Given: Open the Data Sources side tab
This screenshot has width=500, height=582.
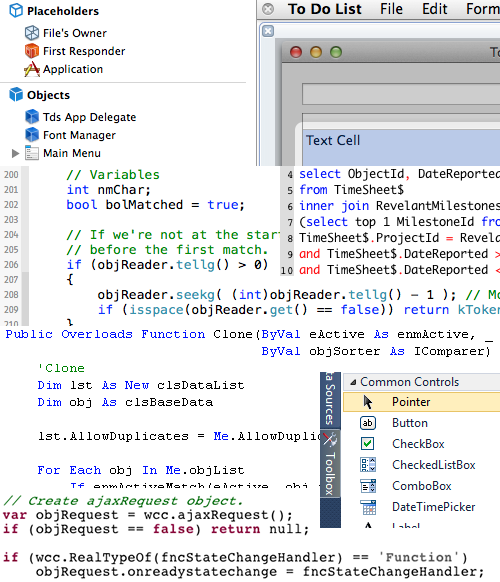Looking at the screenshot, I should tap(330, 400).
